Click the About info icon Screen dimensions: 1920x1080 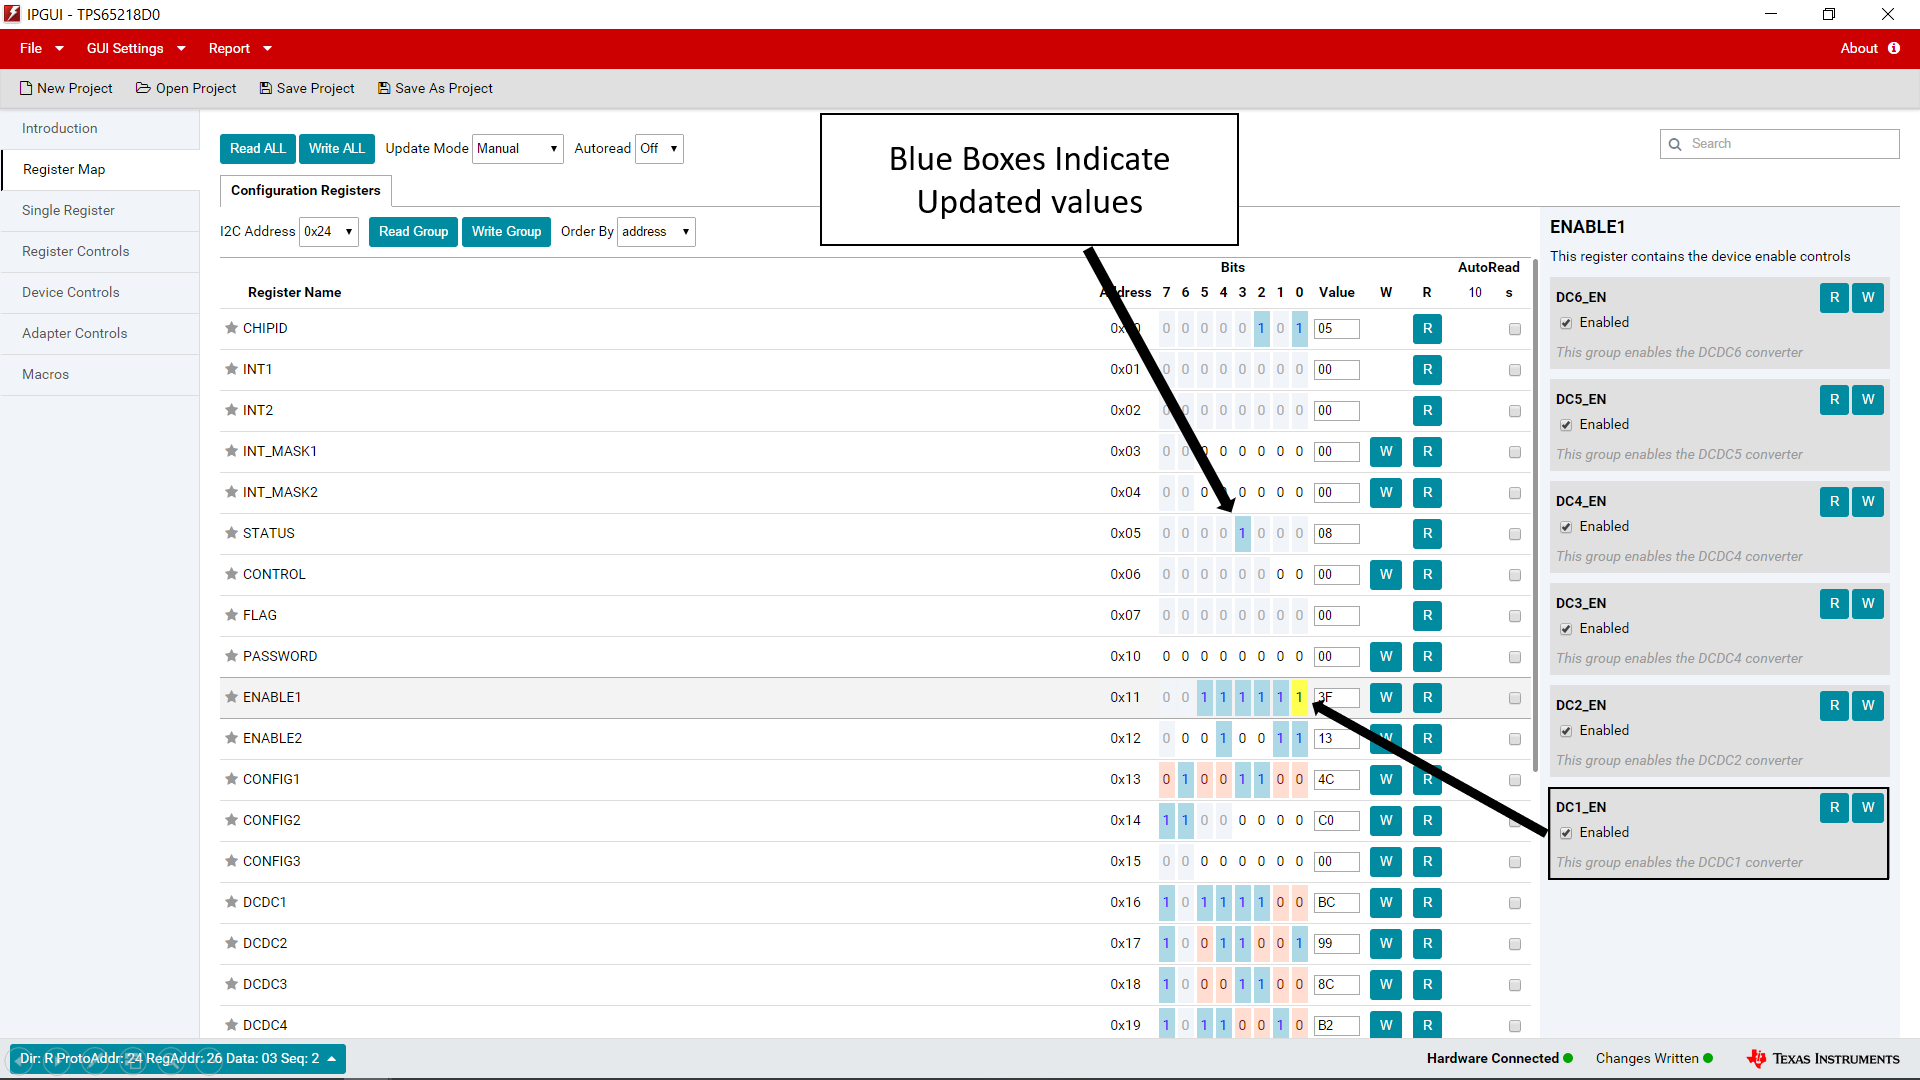point(1894,48)
